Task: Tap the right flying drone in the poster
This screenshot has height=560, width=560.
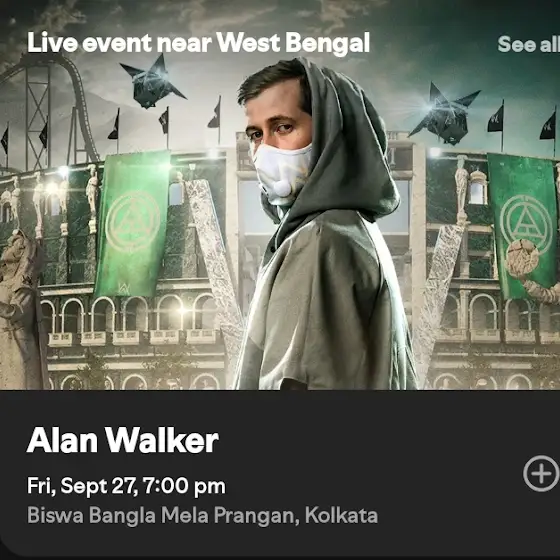Action: [x=445, y=113]
